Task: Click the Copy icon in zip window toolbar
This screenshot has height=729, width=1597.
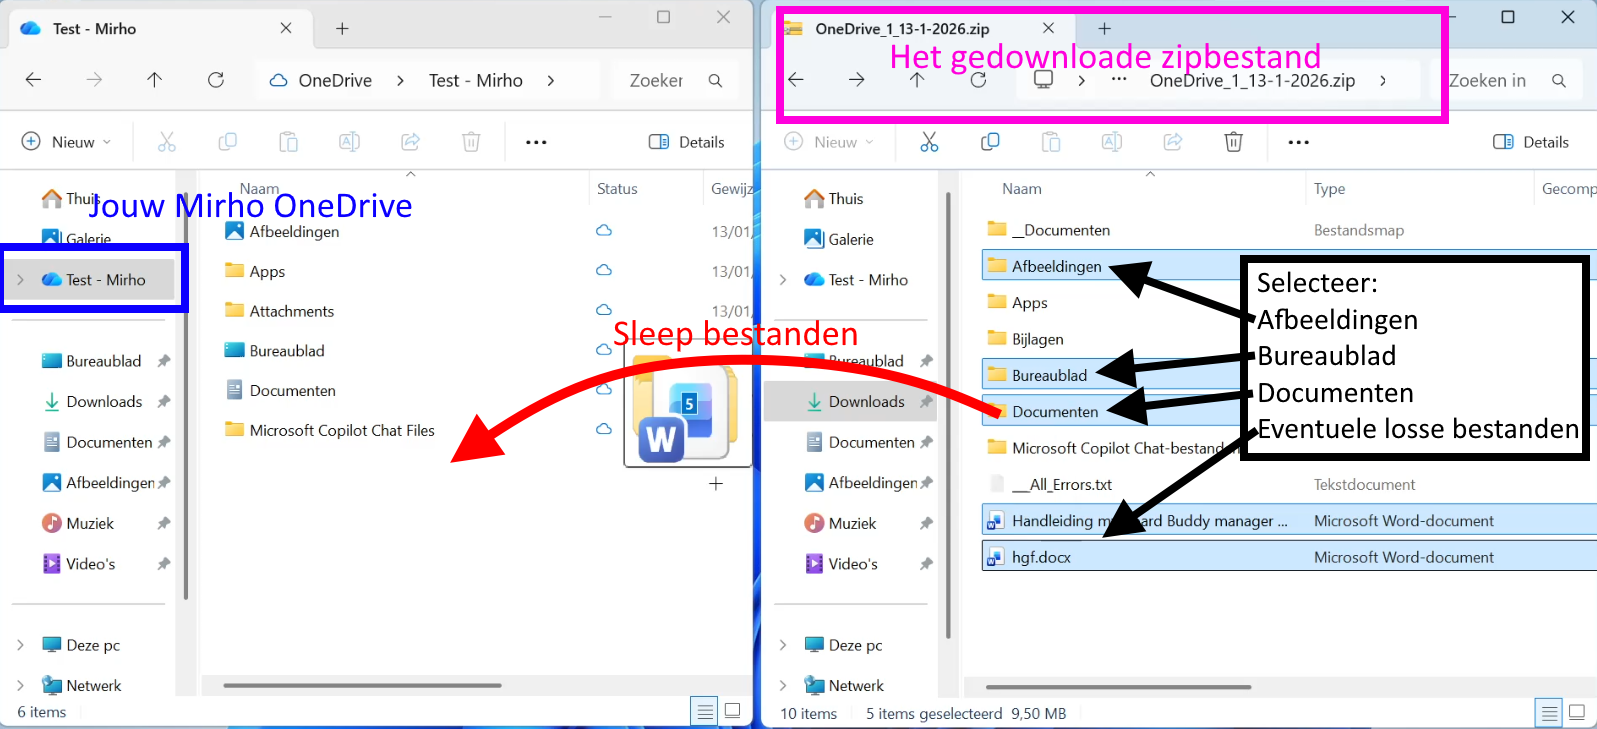Action: 990,142
